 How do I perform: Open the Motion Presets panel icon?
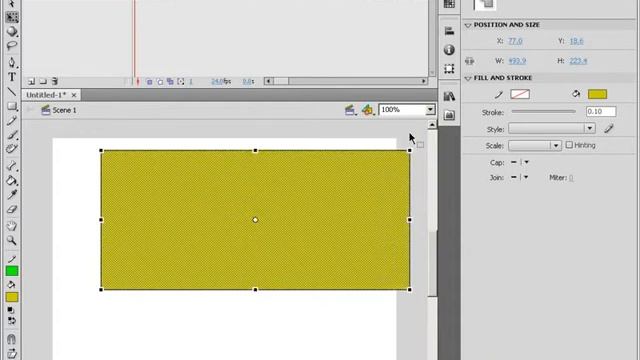(449, 115)
